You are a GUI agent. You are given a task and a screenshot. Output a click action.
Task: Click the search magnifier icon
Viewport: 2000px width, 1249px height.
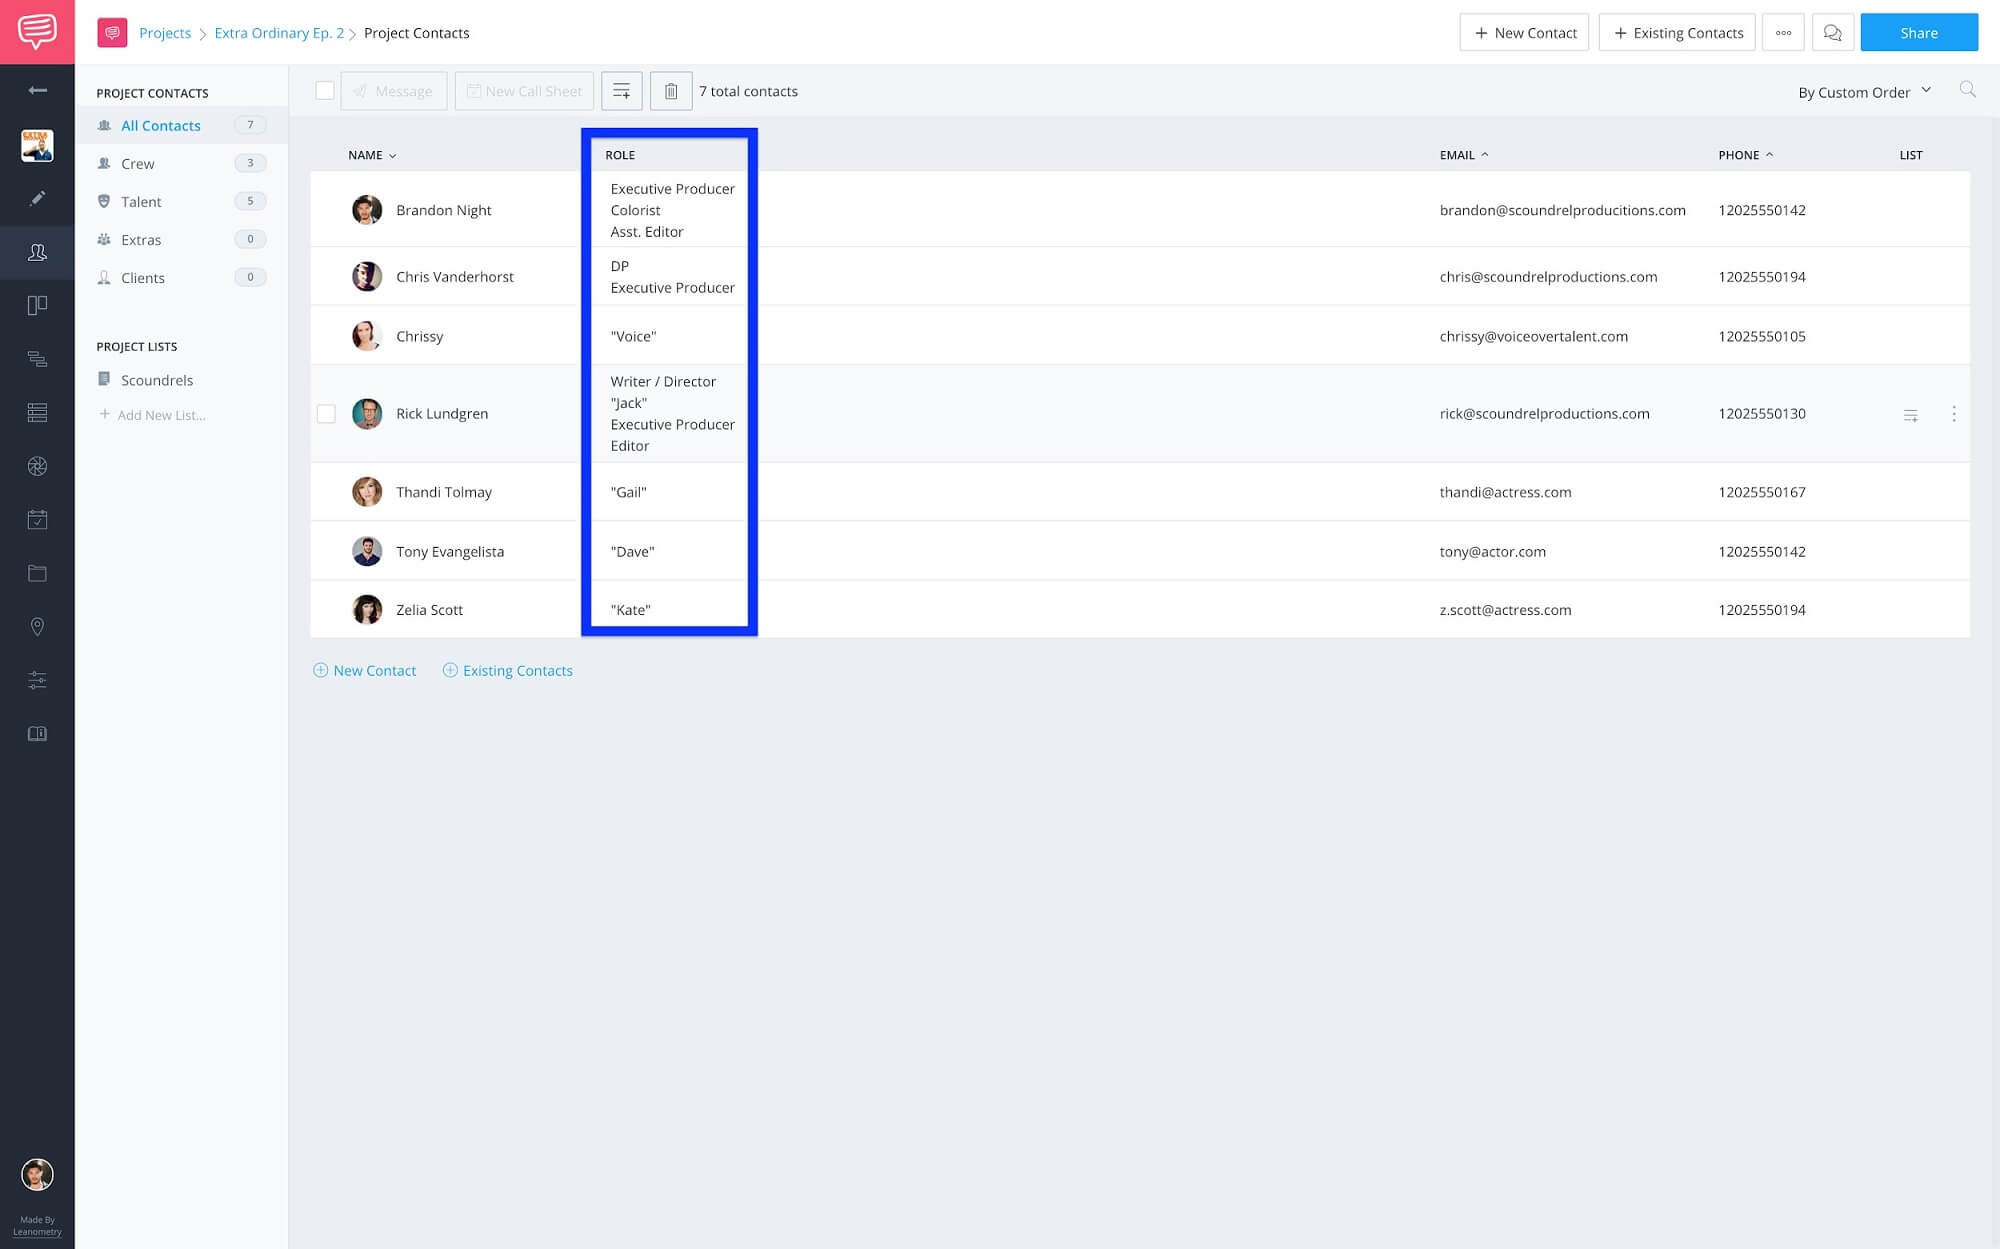pos(1967,90)
